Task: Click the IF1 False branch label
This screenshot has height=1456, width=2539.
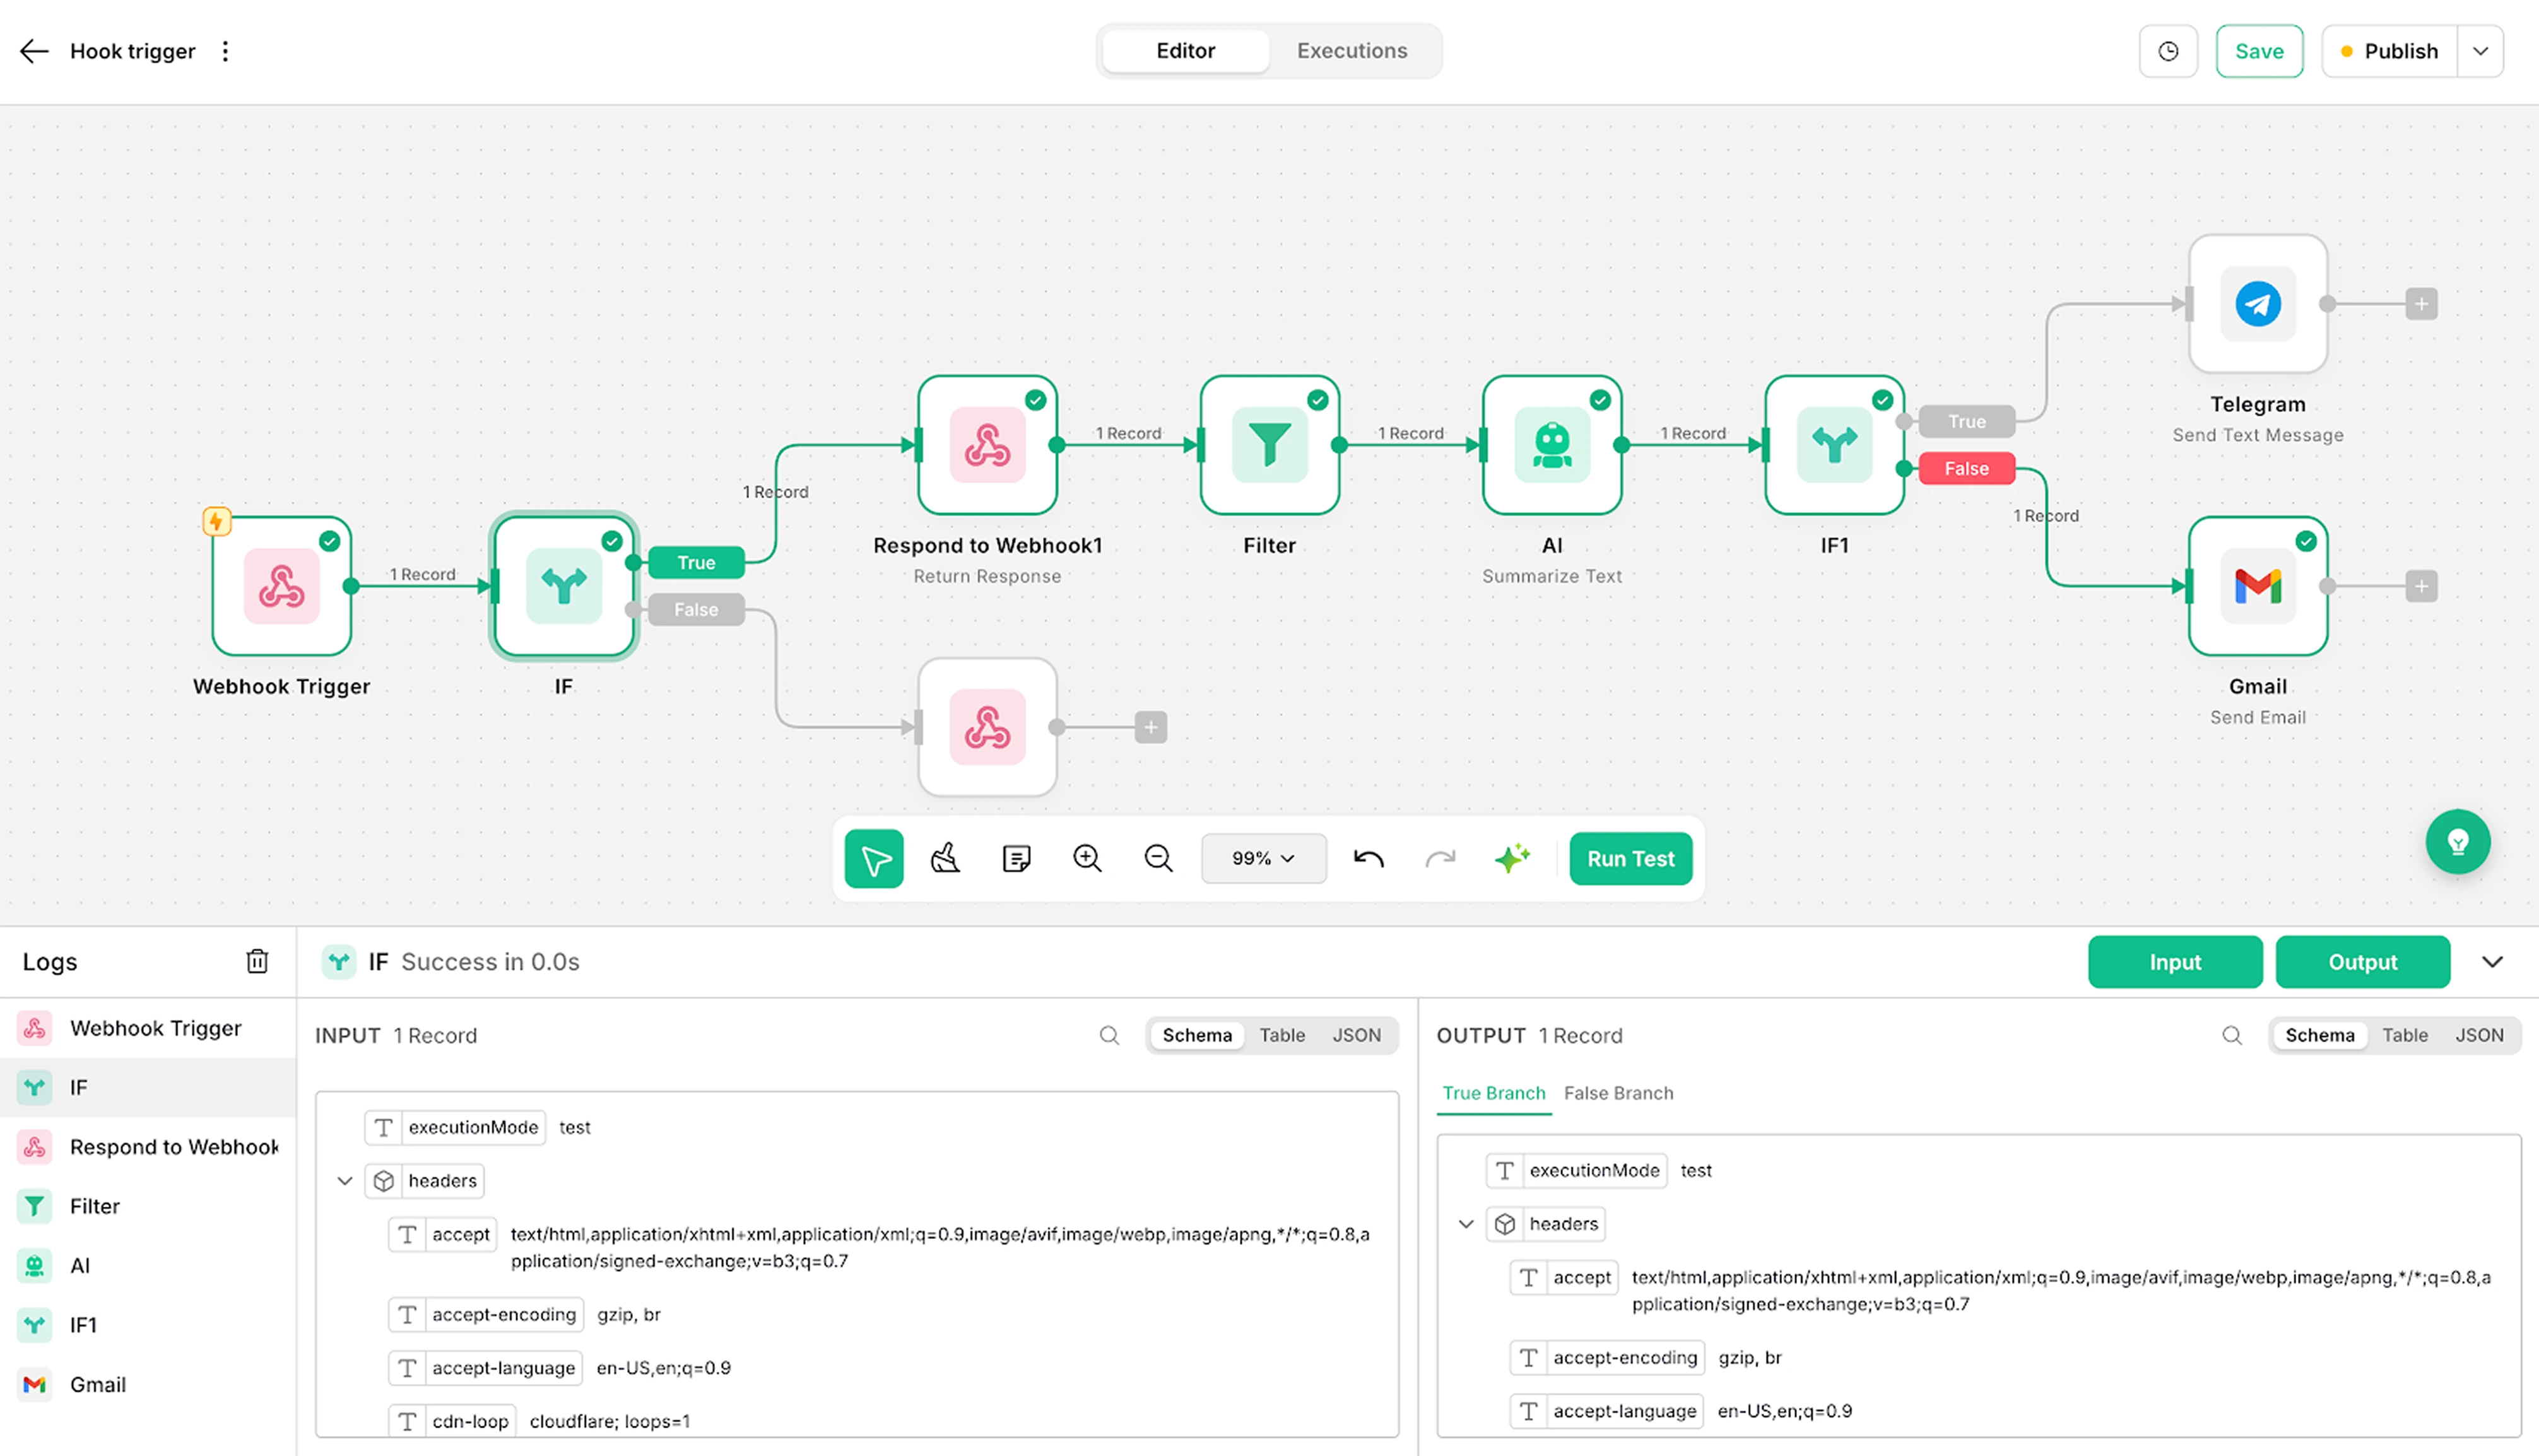Action: point(1966,468)
